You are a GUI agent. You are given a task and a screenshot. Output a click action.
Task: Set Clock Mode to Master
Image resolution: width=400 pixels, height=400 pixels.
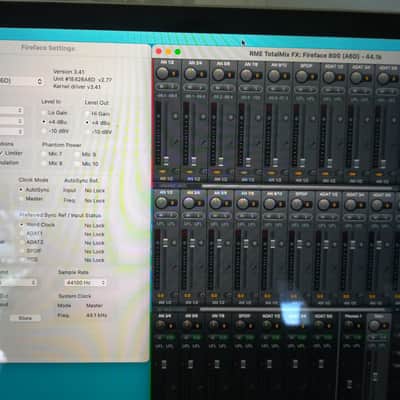(21, 198)
